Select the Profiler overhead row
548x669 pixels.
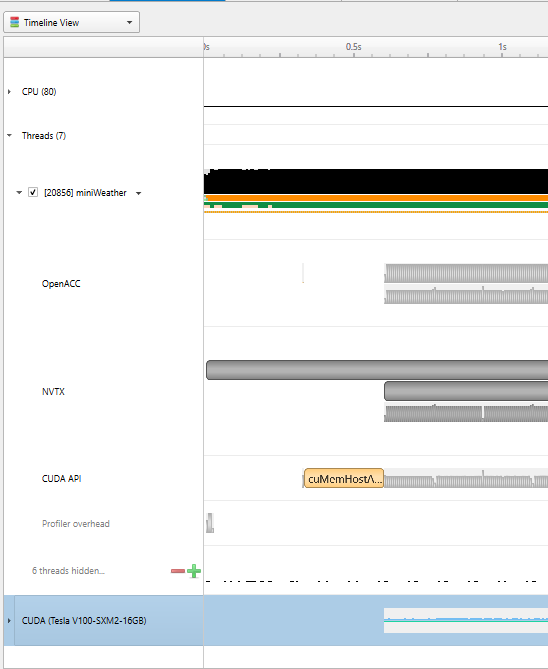pos(76,524)
